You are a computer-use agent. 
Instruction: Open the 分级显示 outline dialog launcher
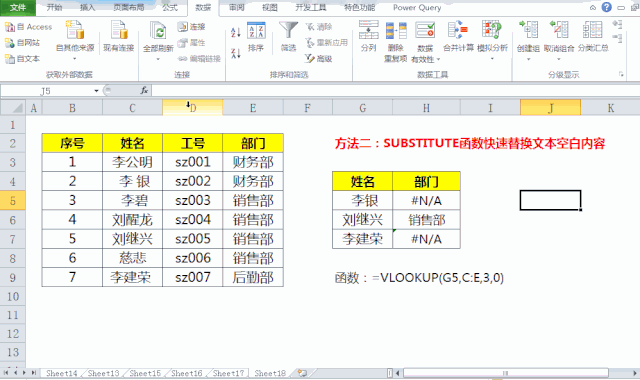[x=621, y=74]
